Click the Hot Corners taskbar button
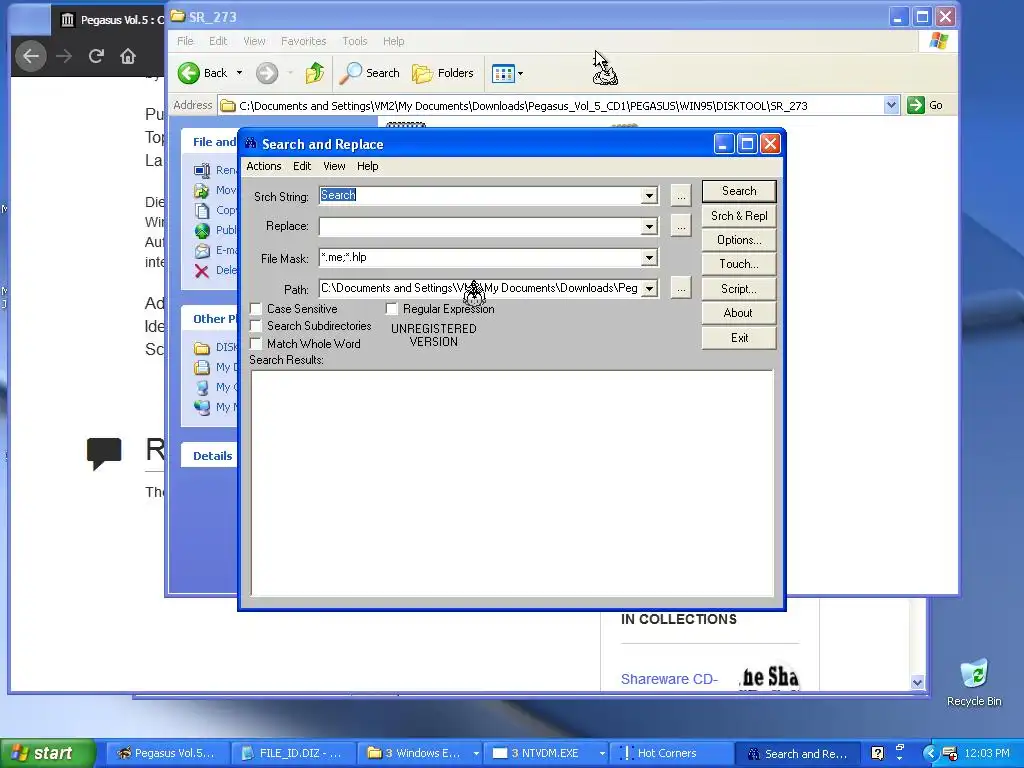Screen dimensions: 1024x768 [x=669, y=753]
